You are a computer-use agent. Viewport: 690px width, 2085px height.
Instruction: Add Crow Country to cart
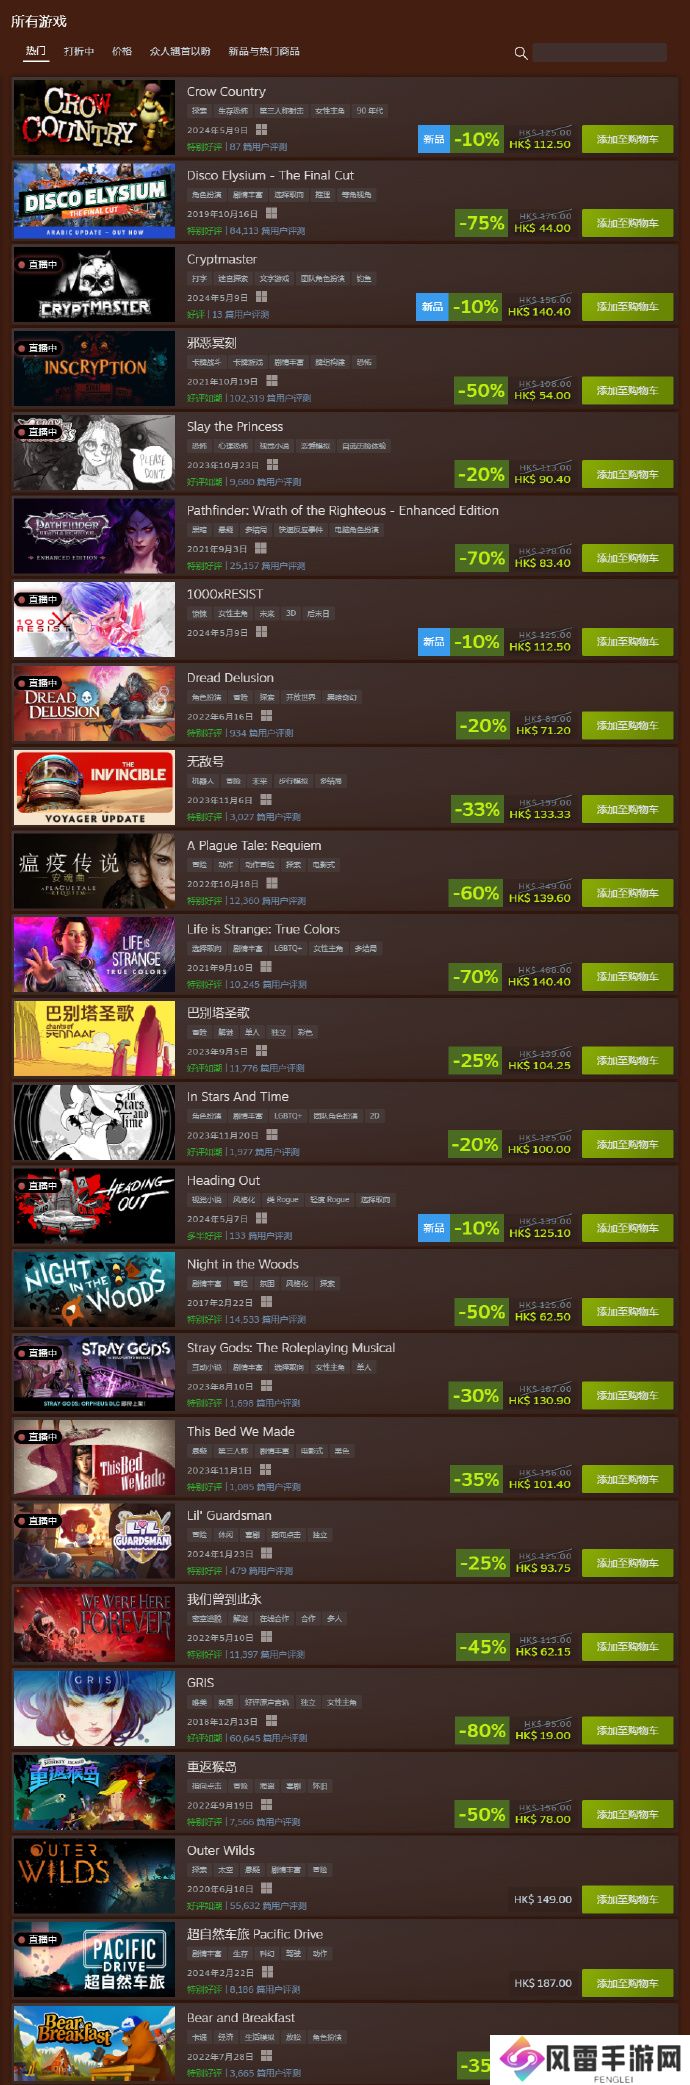pos(628,139)
